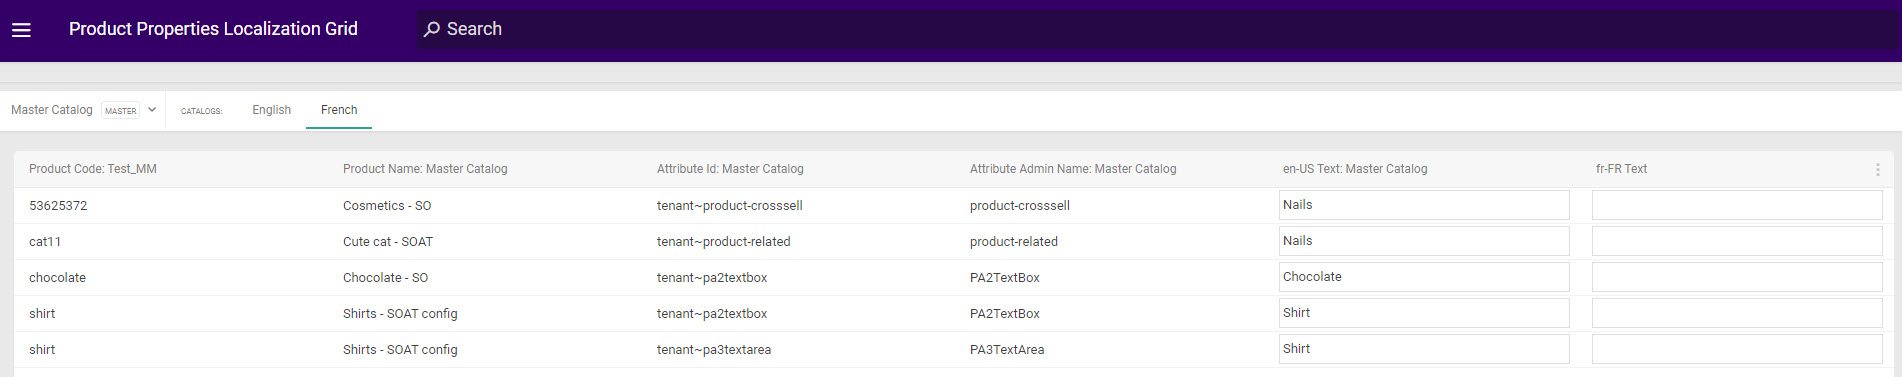Click the fr-FR Text column header

tap(1621, 169)
